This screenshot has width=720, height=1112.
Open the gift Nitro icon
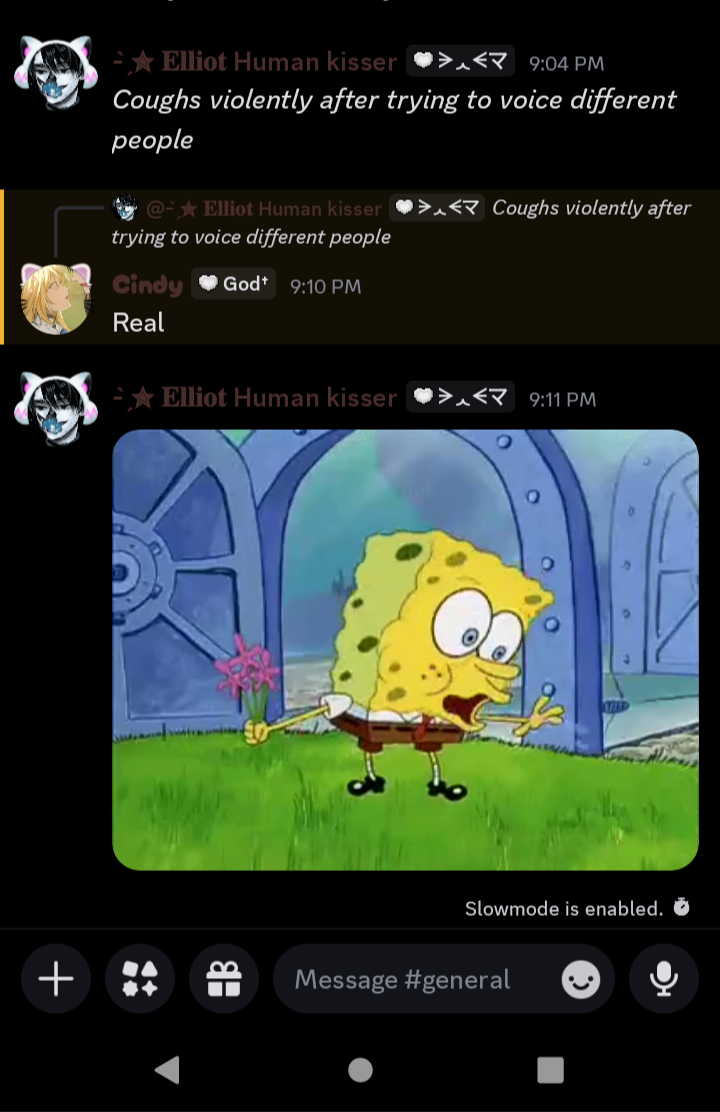(x=223, y=979)
